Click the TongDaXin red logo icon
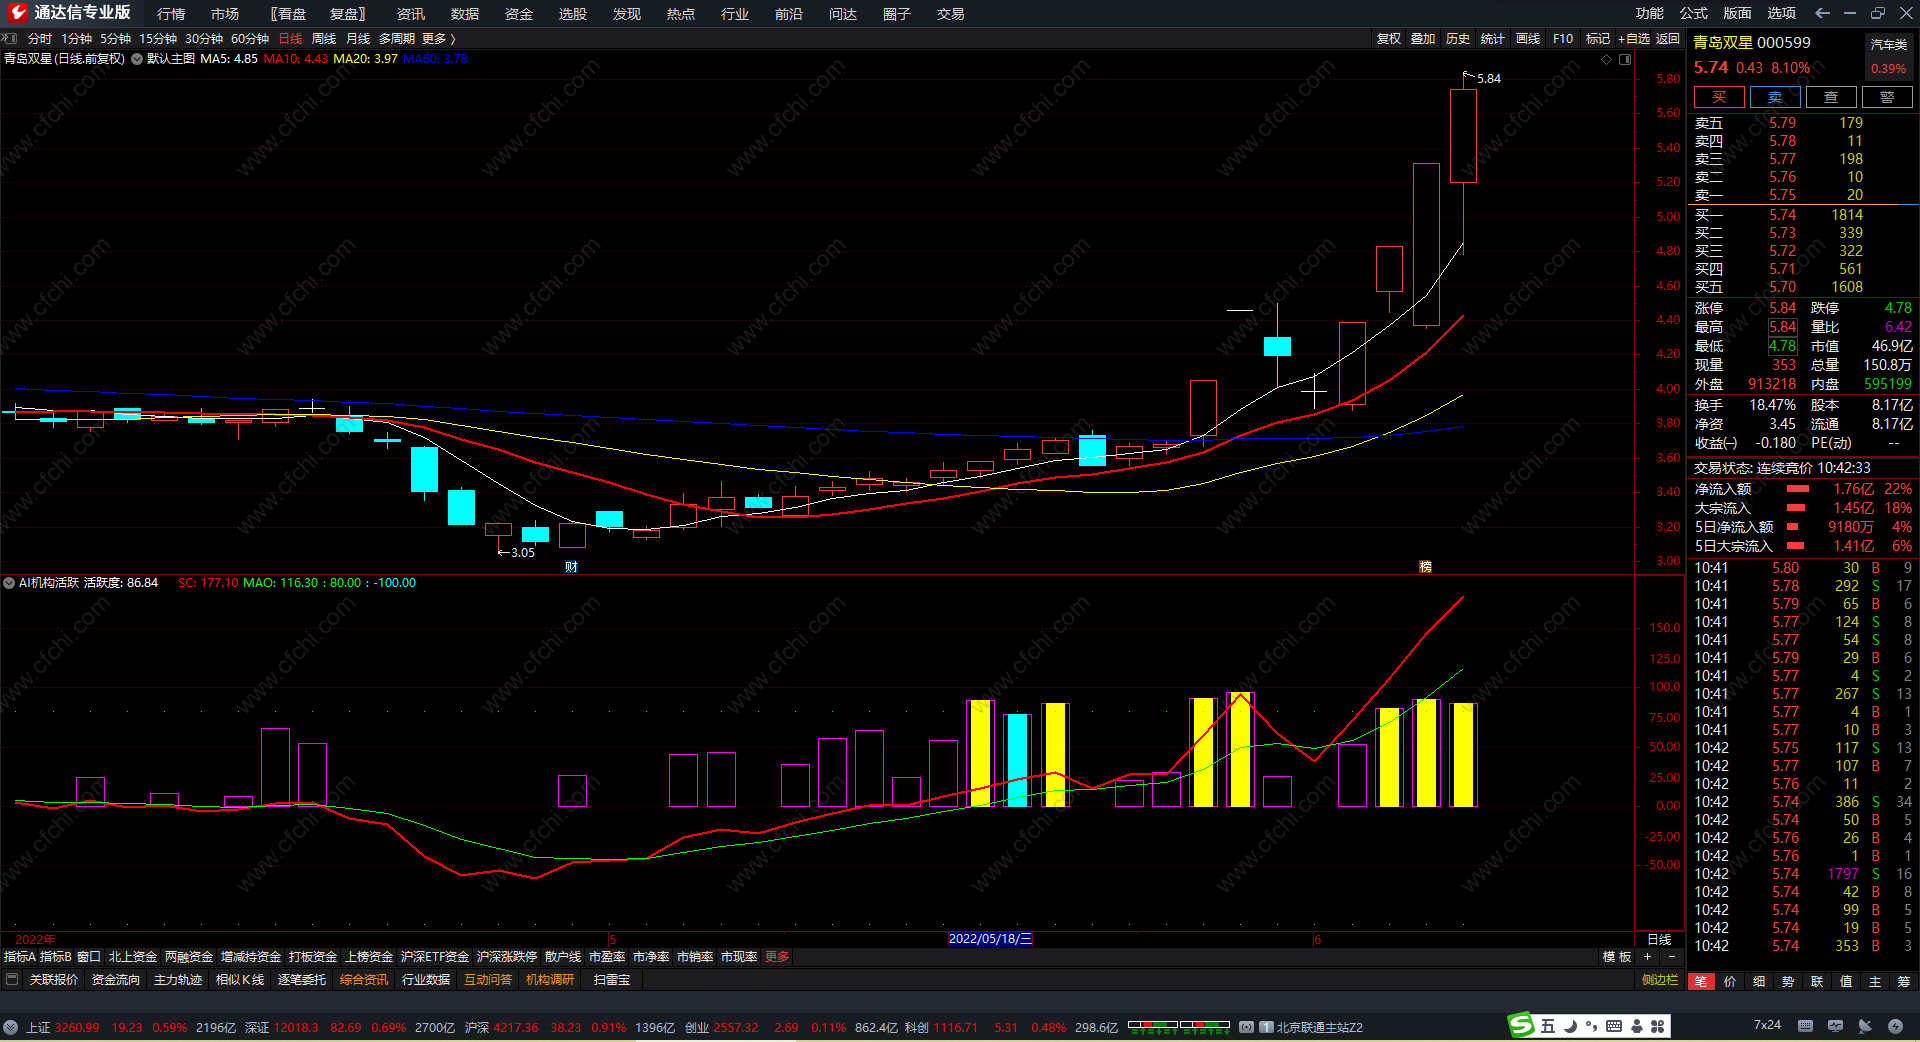Screen dimensions: 1920x1042 tap(17, 13)
